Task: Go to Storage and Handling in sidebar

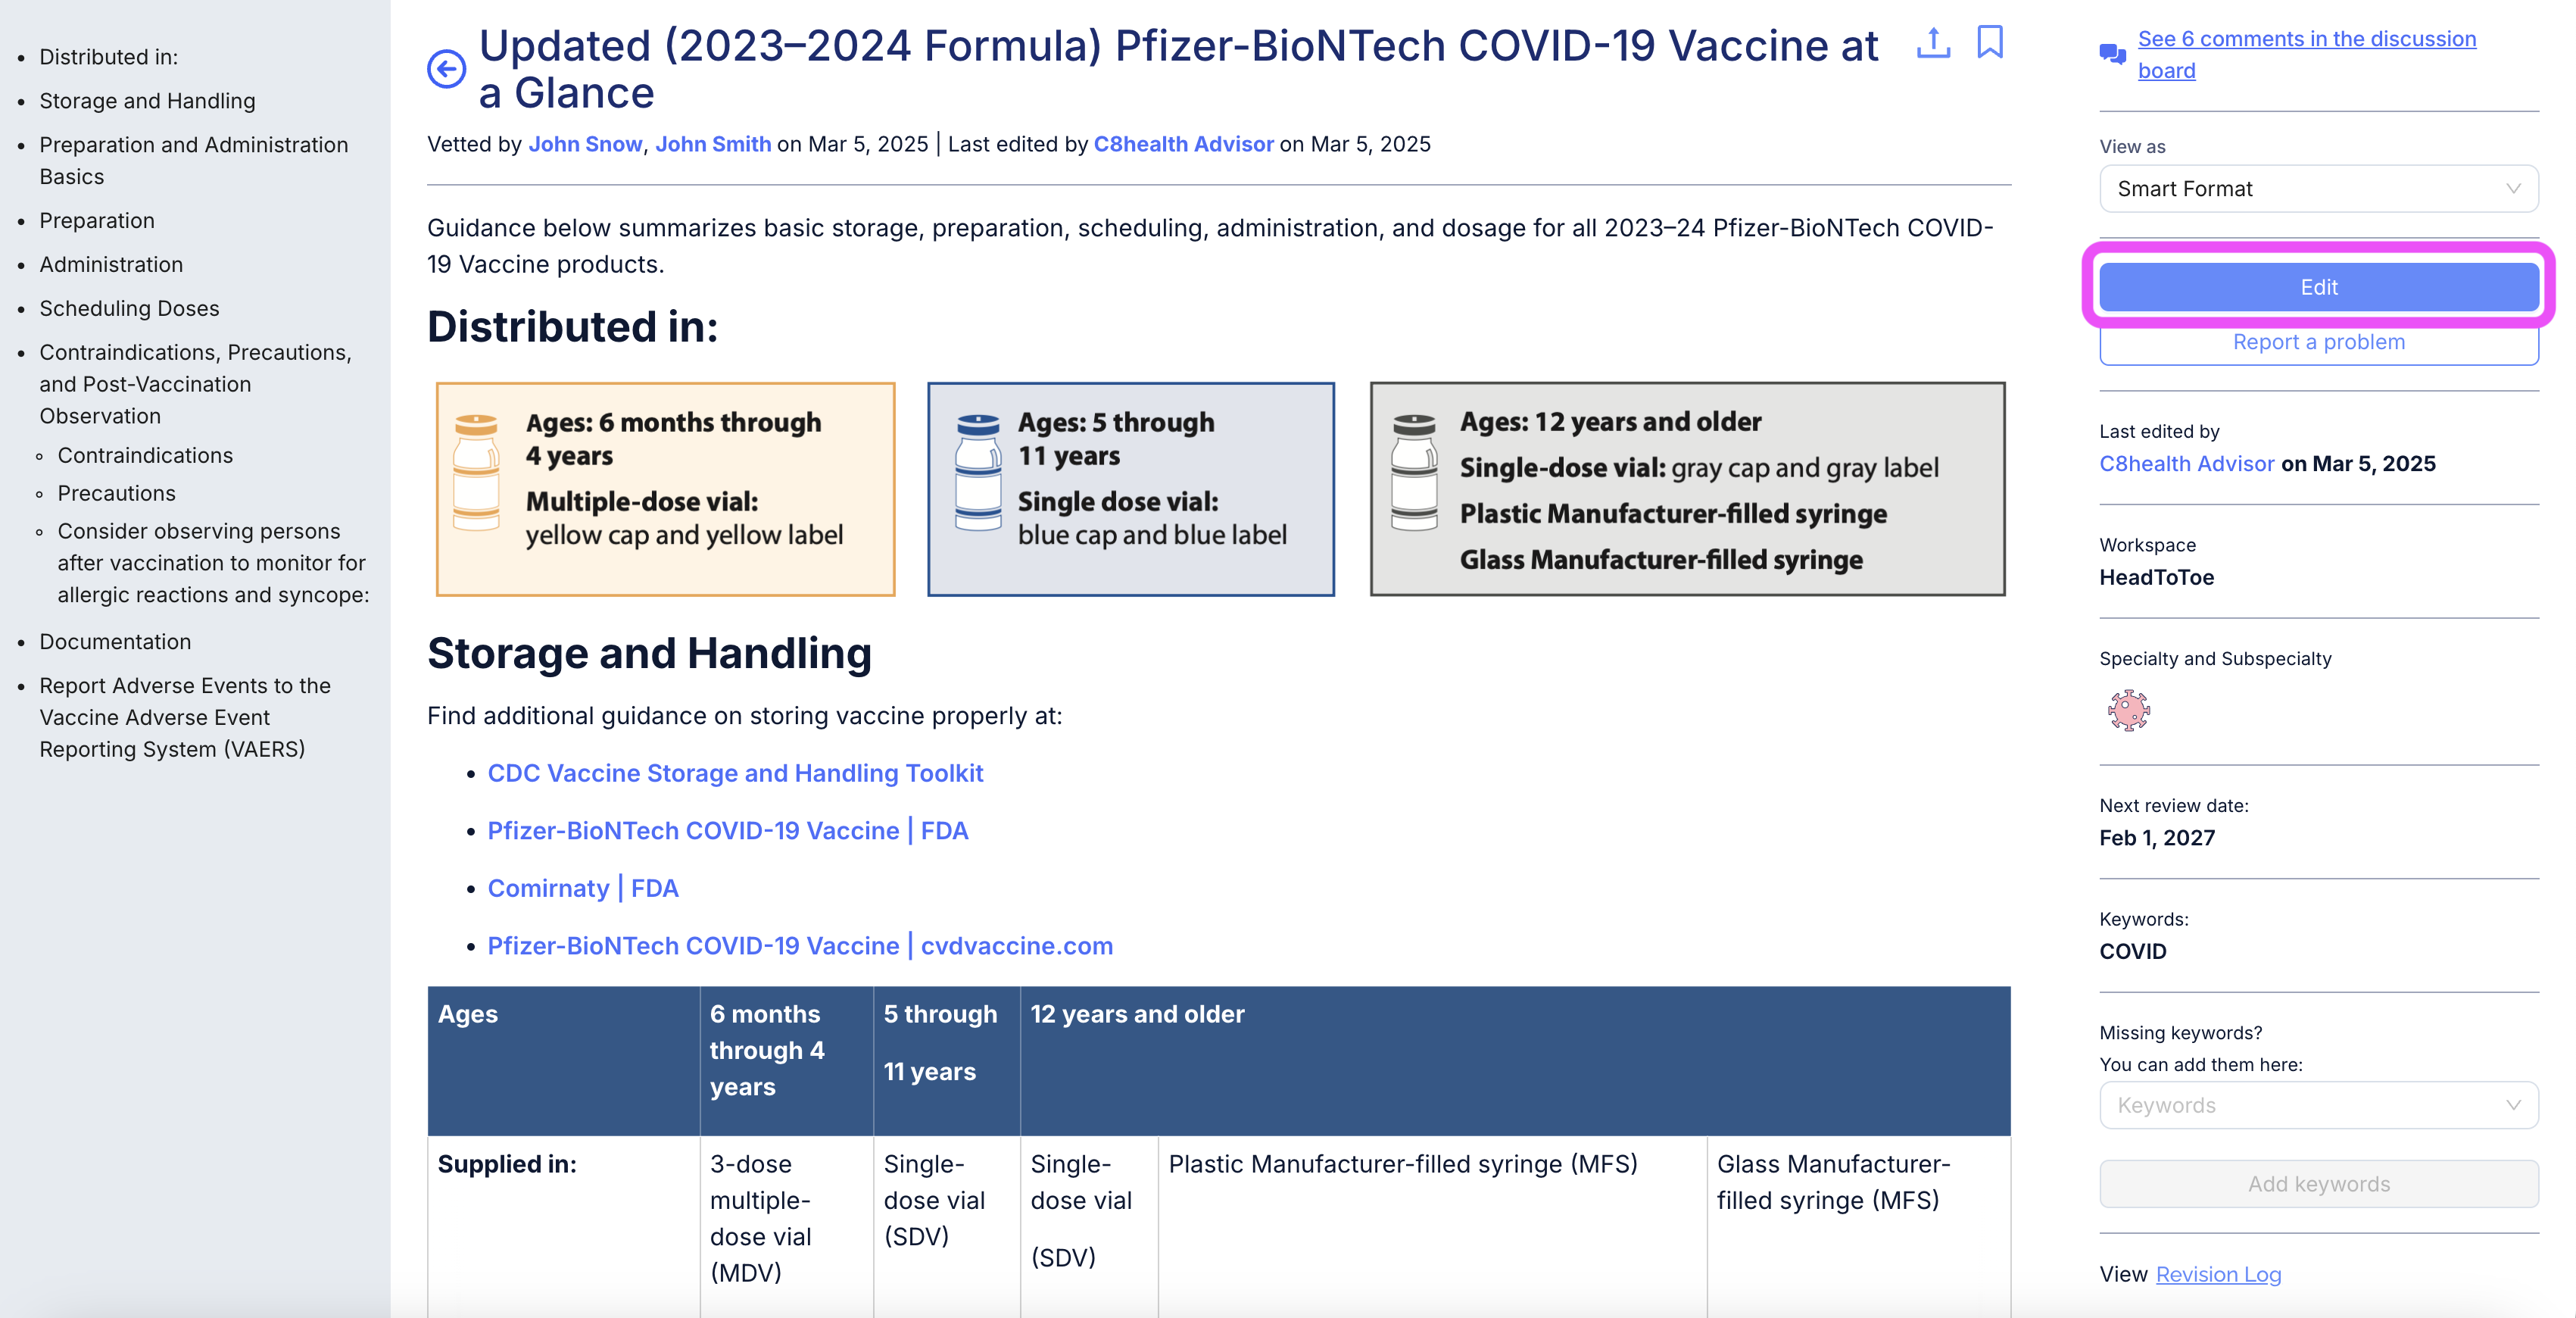Action: coord(147,101)
